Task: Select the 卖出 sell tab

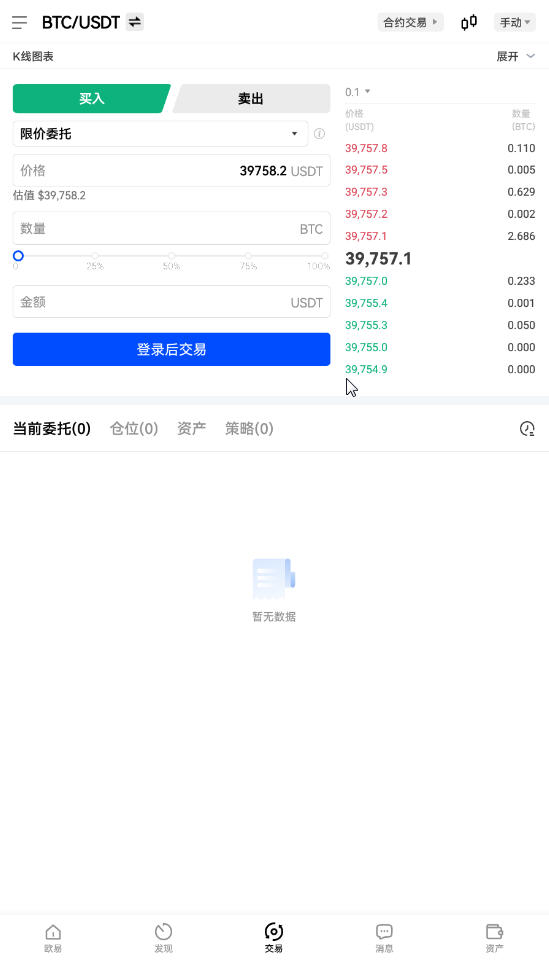Action: (251, 99)
